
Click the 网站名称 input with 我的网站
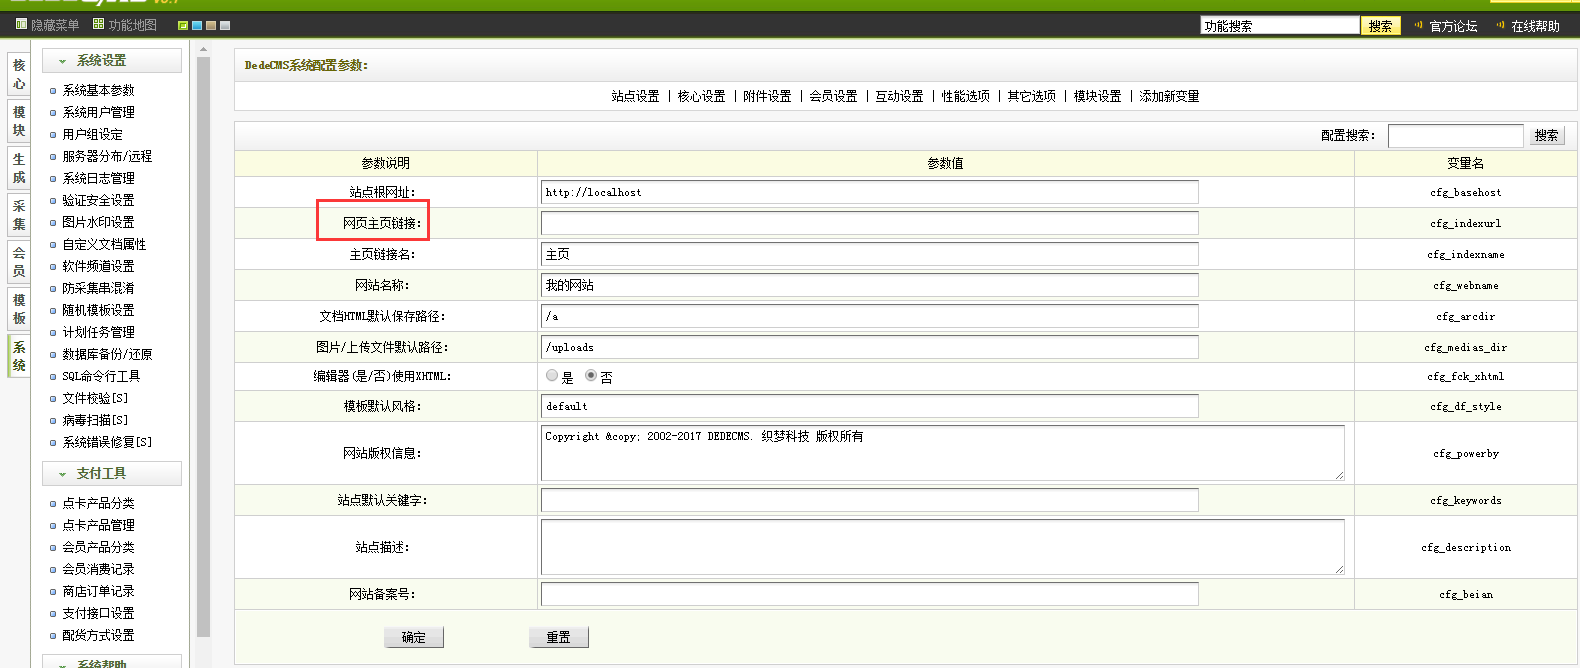pyautogui.click(x=869, y=285)
